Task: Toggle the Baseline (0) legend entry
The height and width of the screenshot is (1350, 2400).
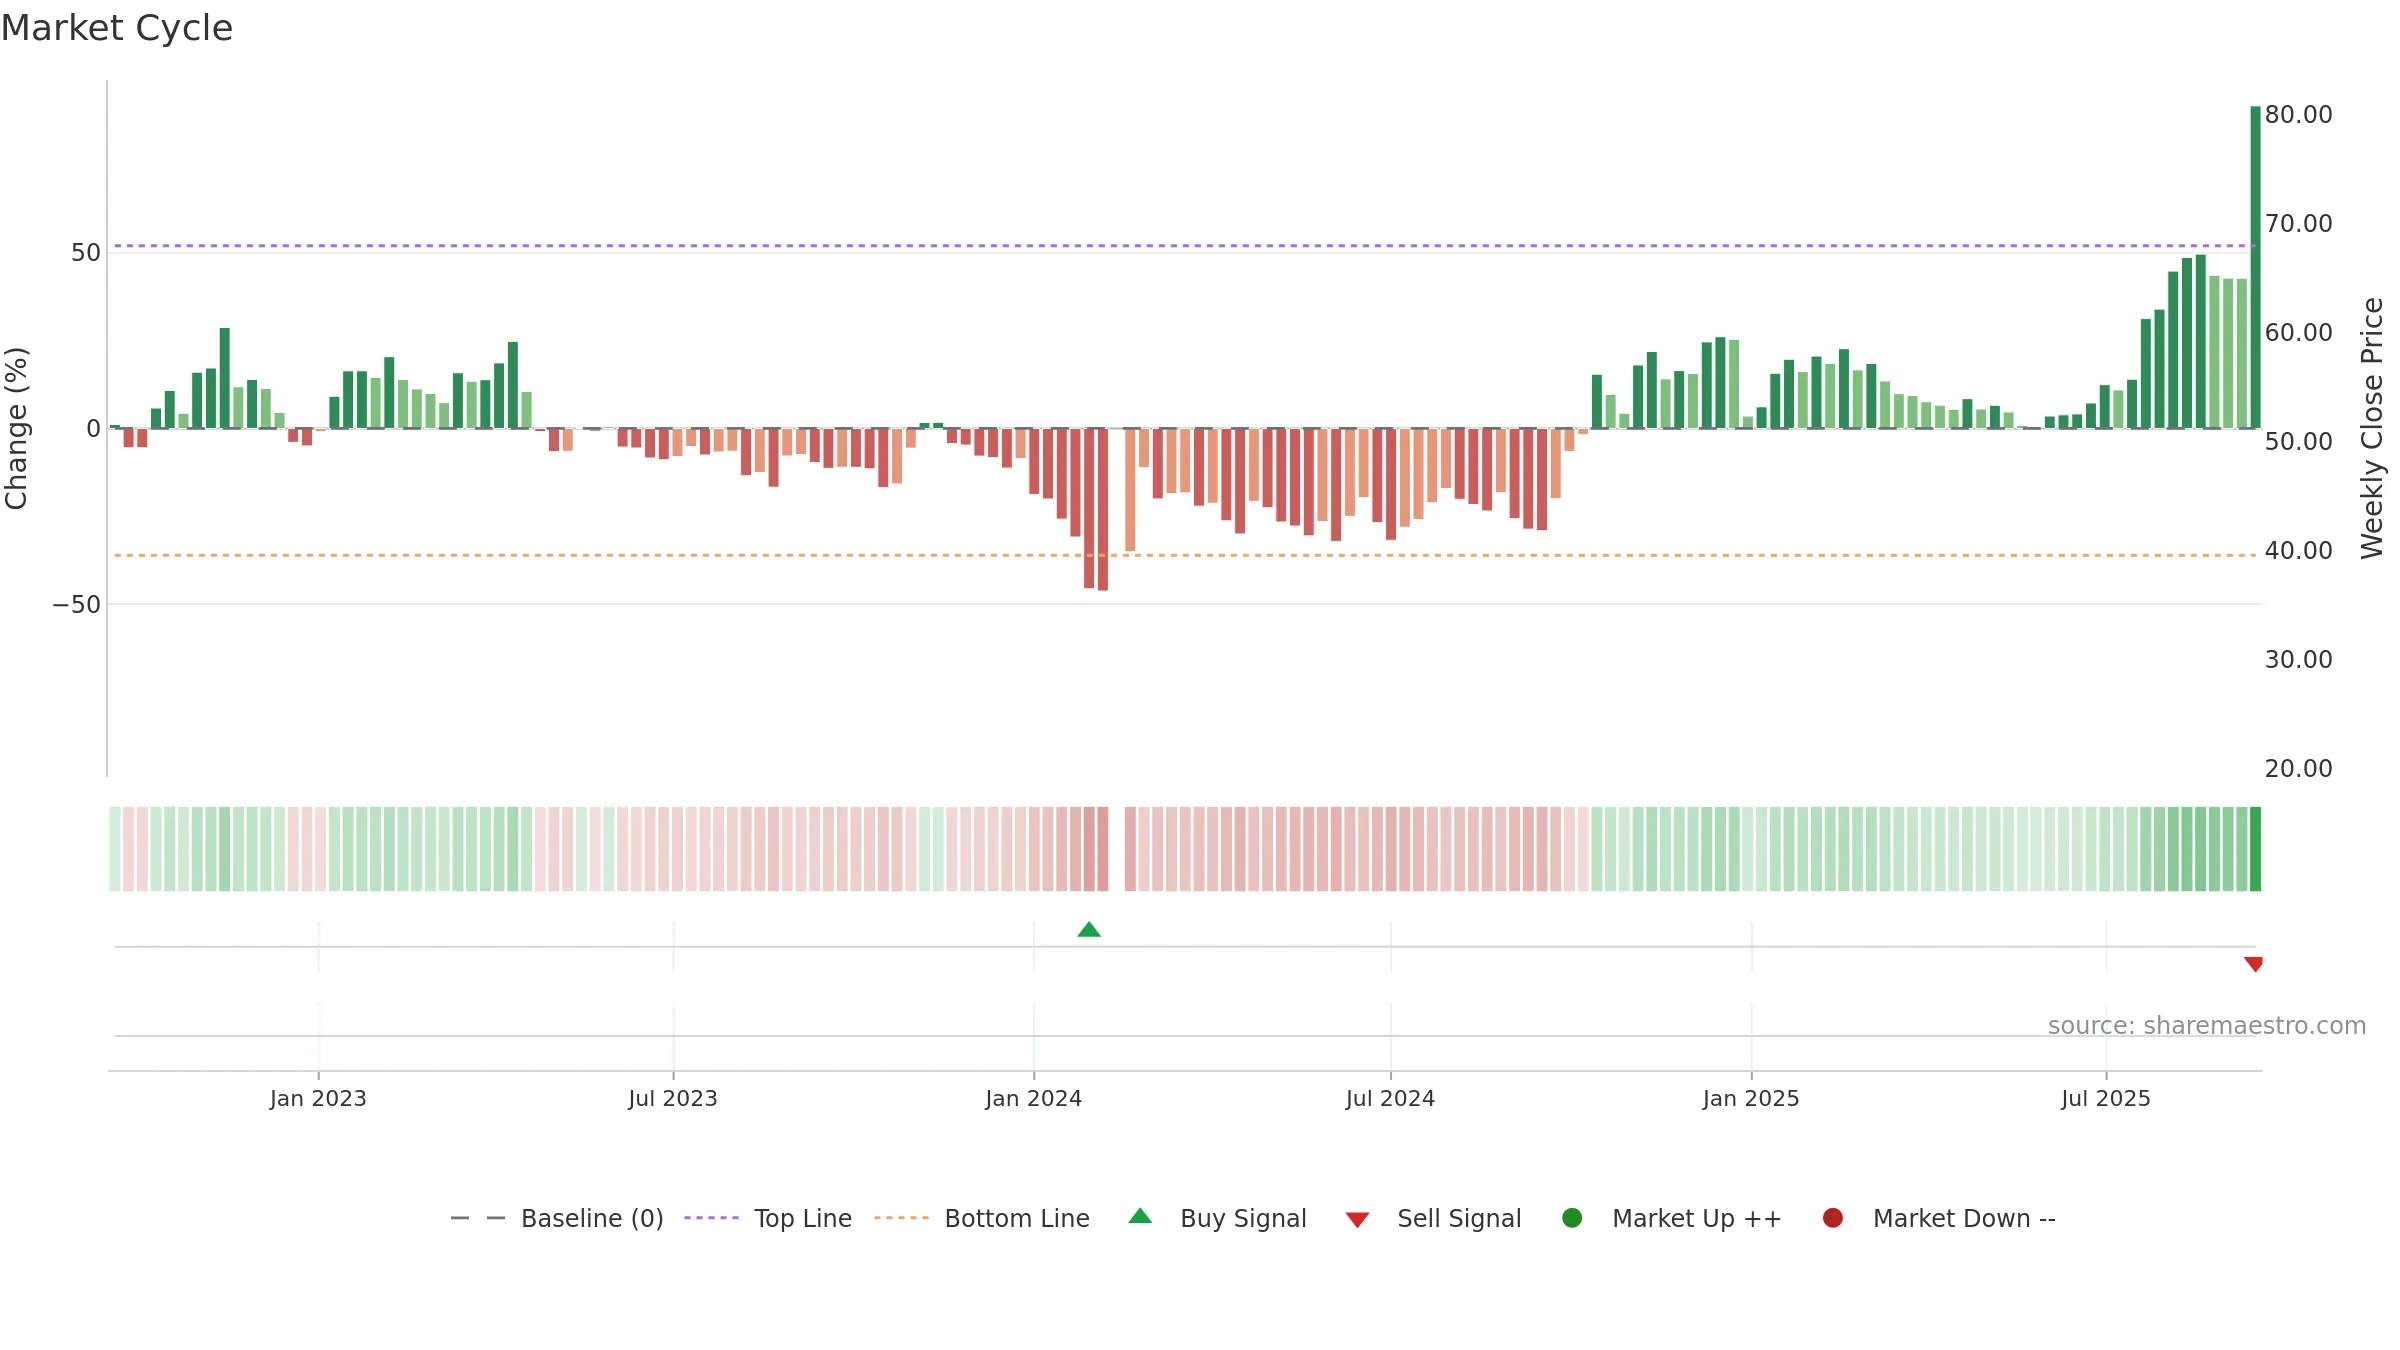Action: click(x=557, y=1218)
